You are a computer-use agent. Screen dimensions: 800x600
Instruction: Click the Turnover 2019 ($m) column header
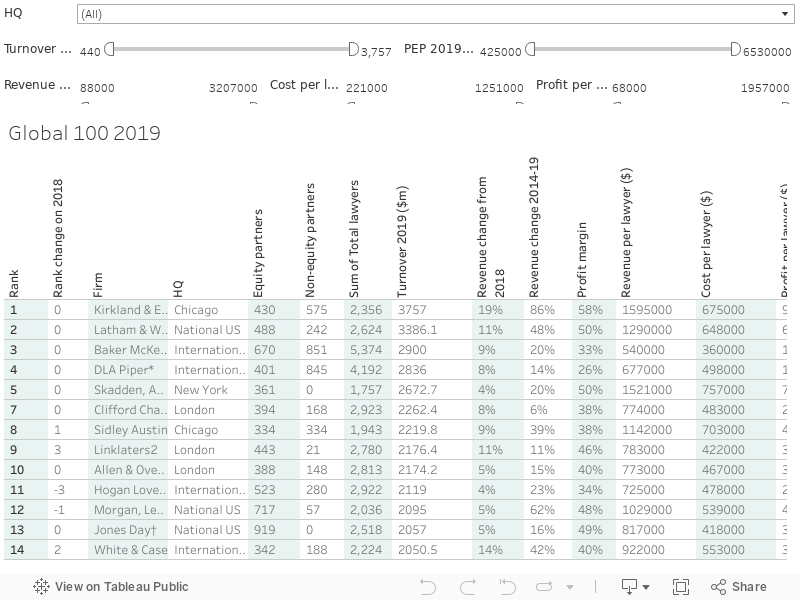403,240
